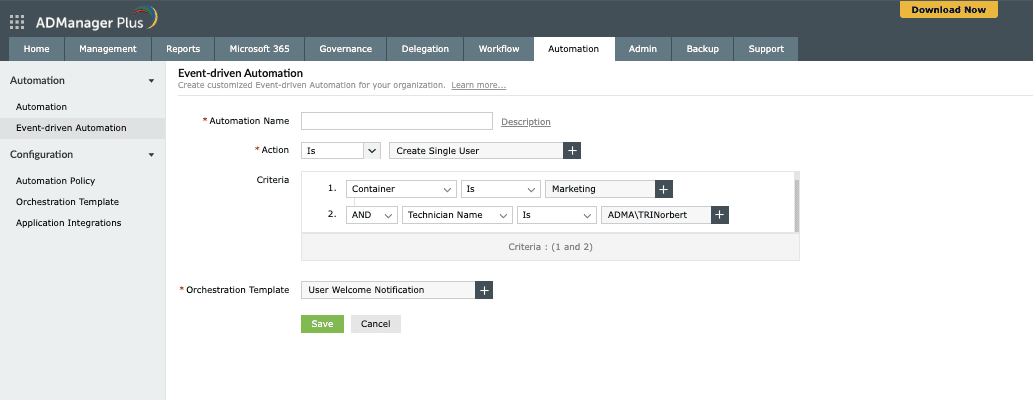
Task: Click plus icon for Orchestration Template
Action: pyautogui.click(x=485, y=290)
